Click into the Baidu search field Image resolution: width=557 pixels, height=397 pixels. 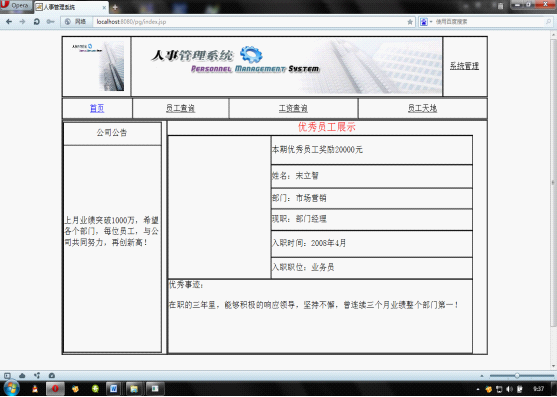click(488, 22)
